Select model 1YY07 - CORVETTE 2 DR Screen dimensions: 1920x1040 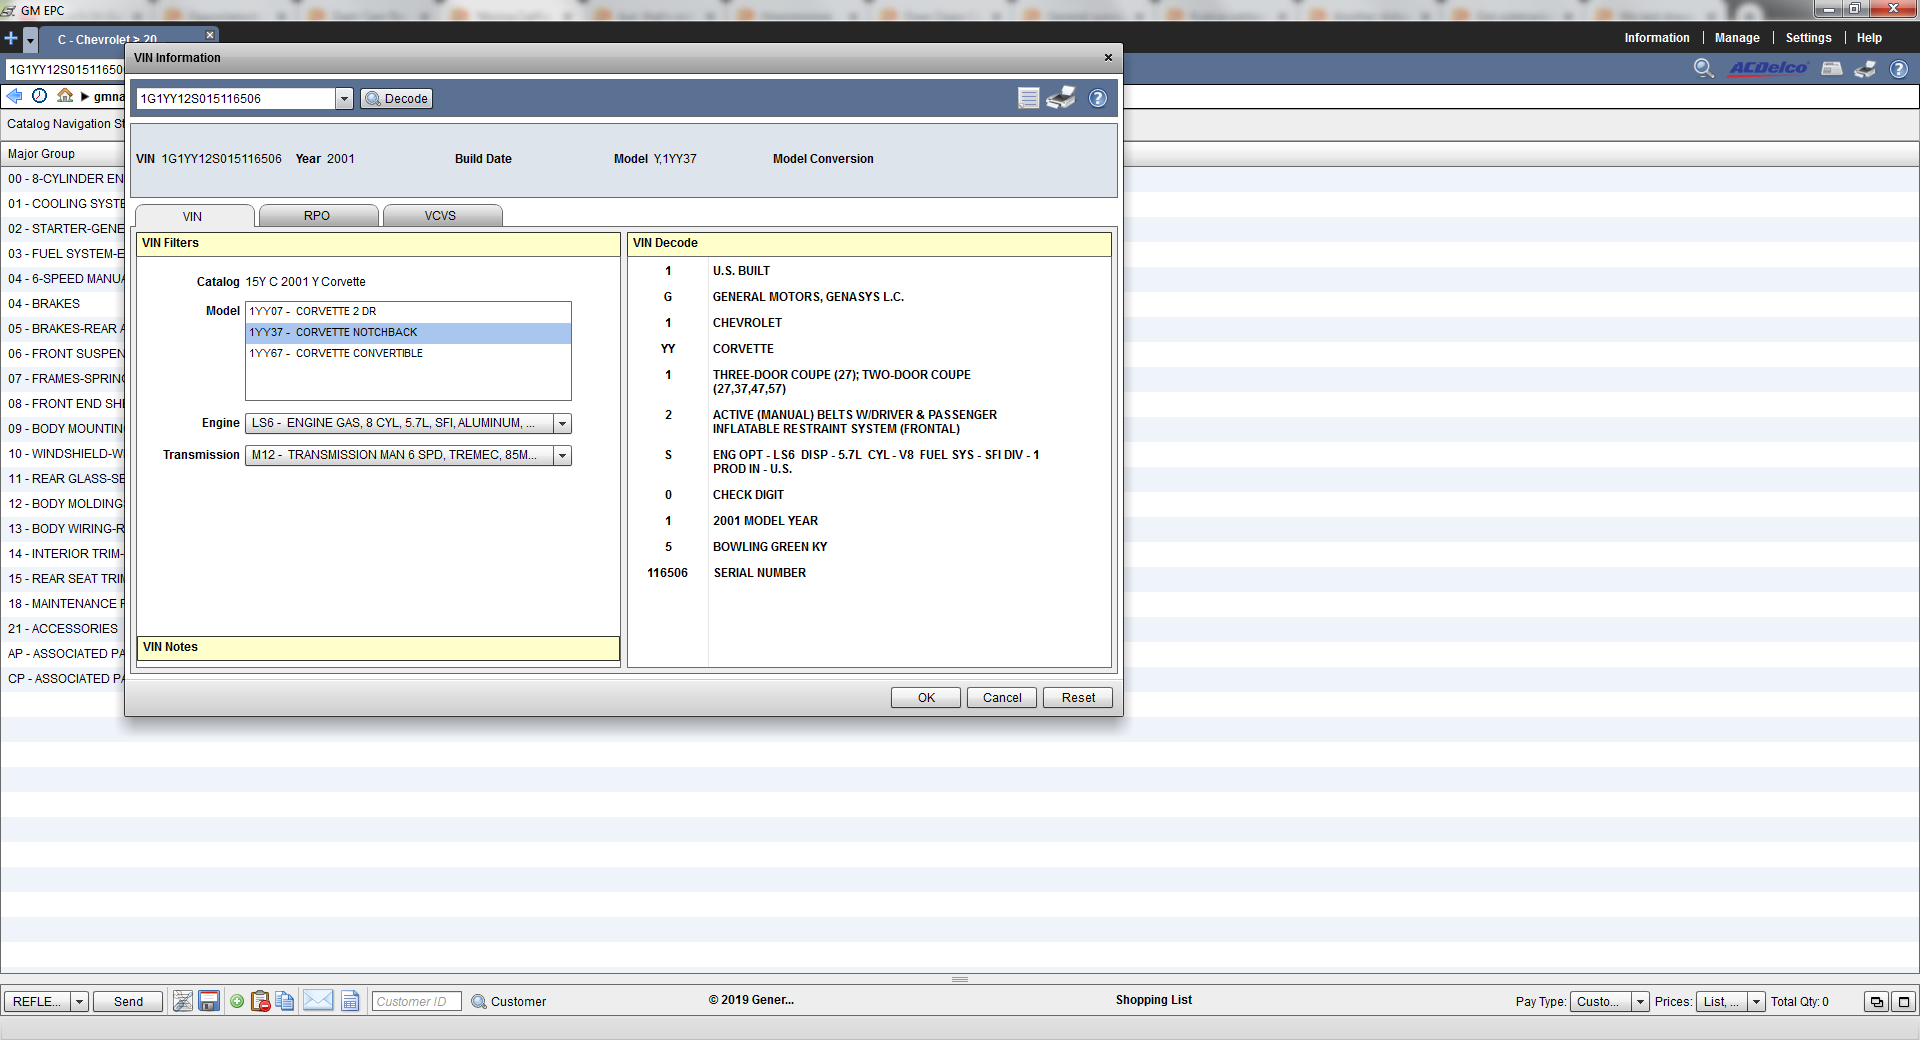pos(408,312)
